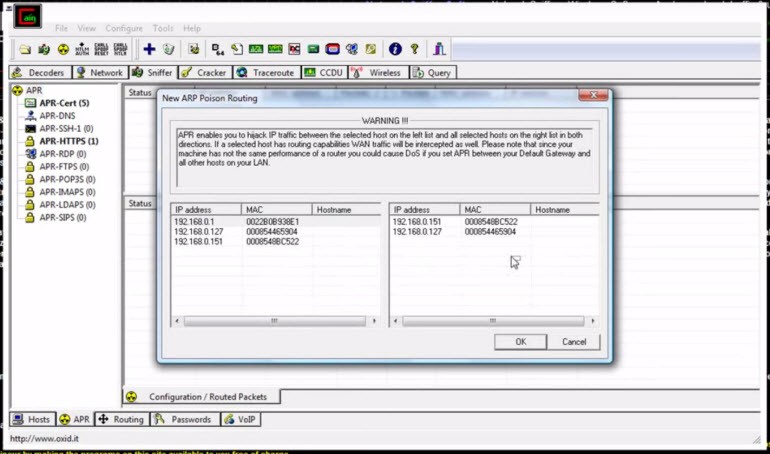Screen dimensions: 770x454
Task: Open the Configure menu
Action: click(x=124, y=28)
